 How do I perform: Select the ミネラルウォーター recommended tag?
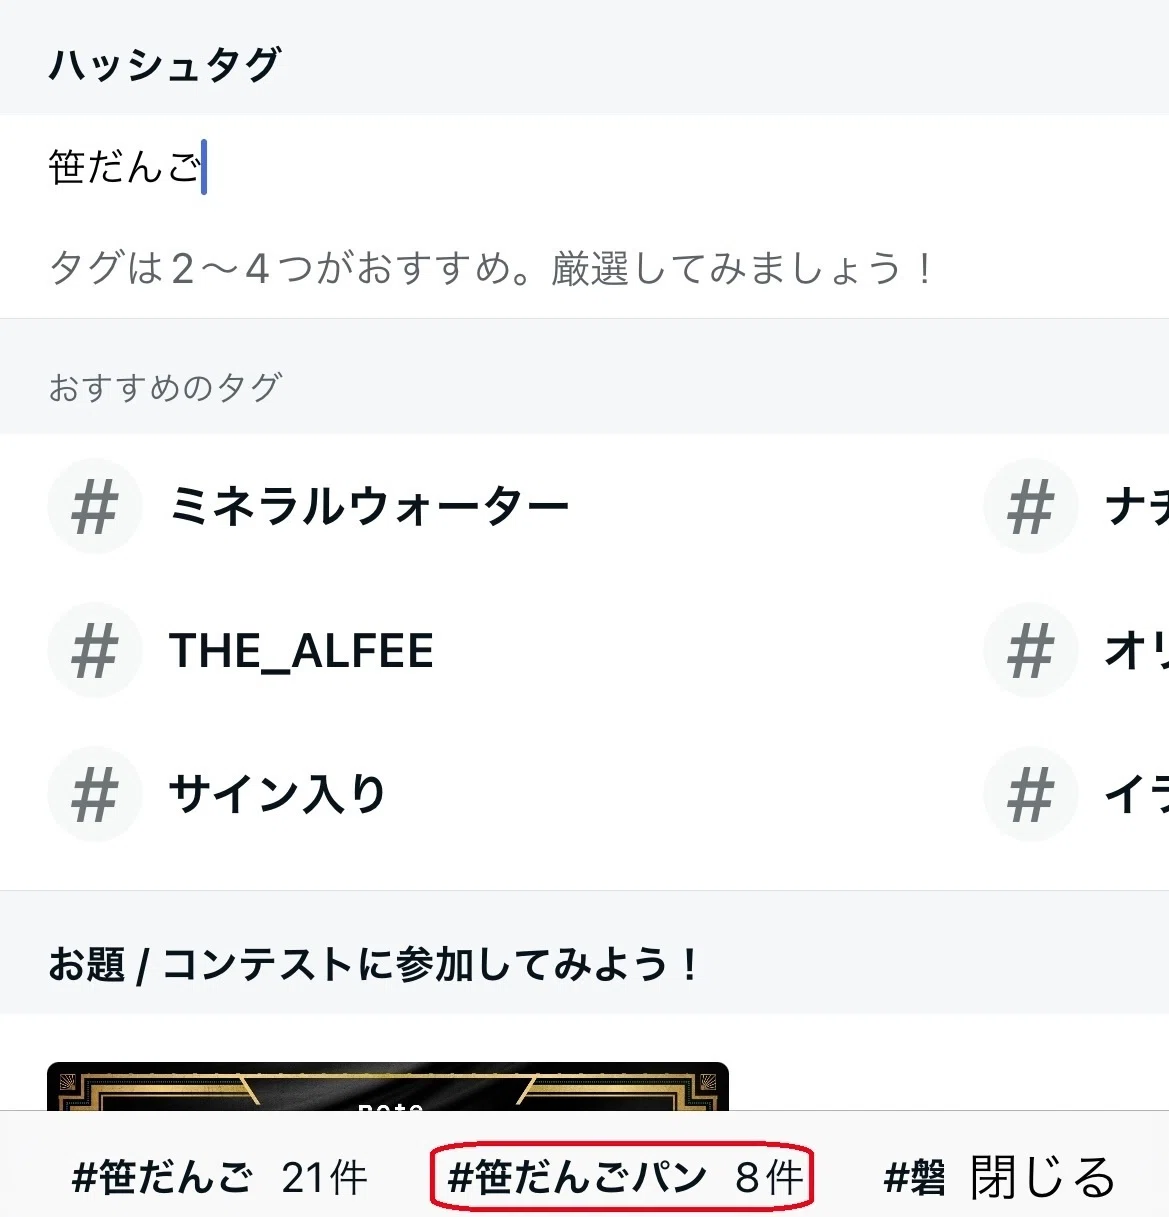pos(369,506)
